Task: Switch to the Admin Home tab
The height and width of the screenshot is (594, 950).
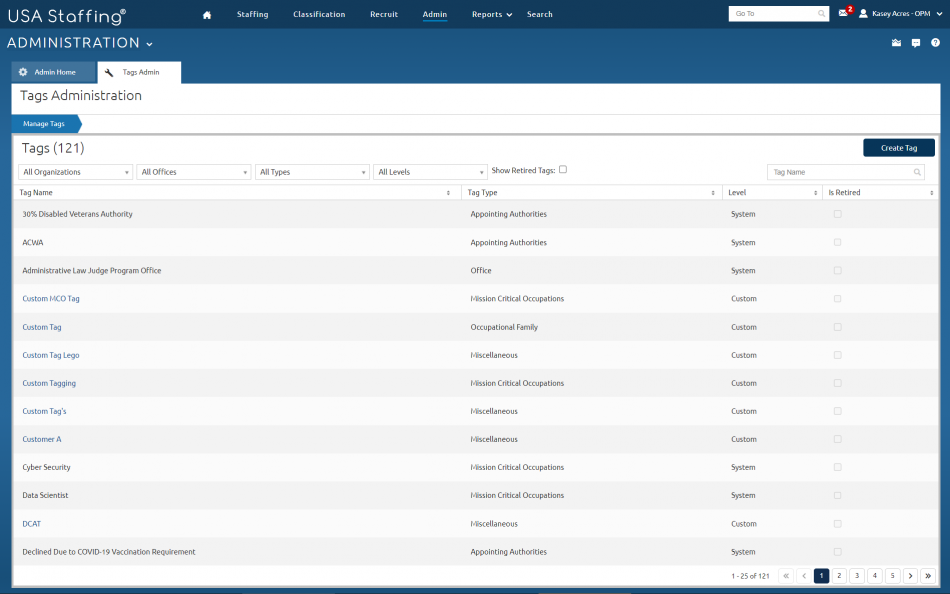Action: (53, 72)
